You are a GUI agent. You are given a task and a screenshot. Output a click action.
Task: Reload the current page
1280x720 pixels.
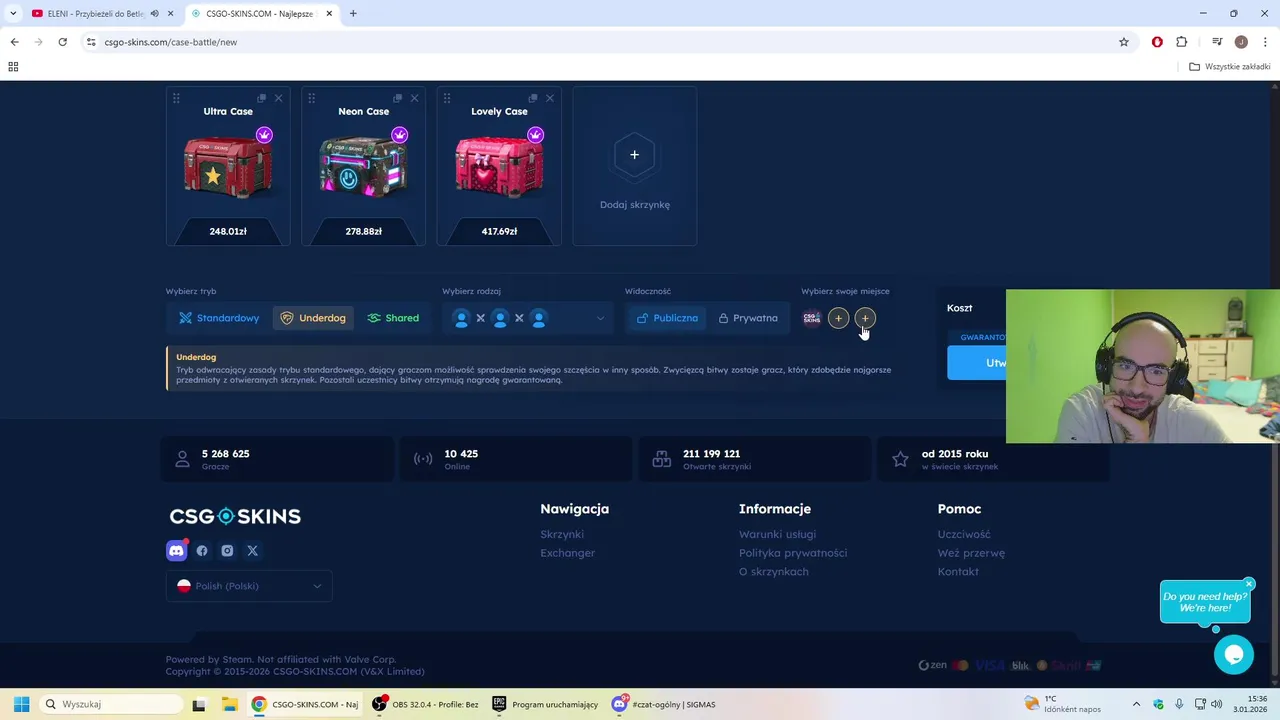click(x=62, y=42)
